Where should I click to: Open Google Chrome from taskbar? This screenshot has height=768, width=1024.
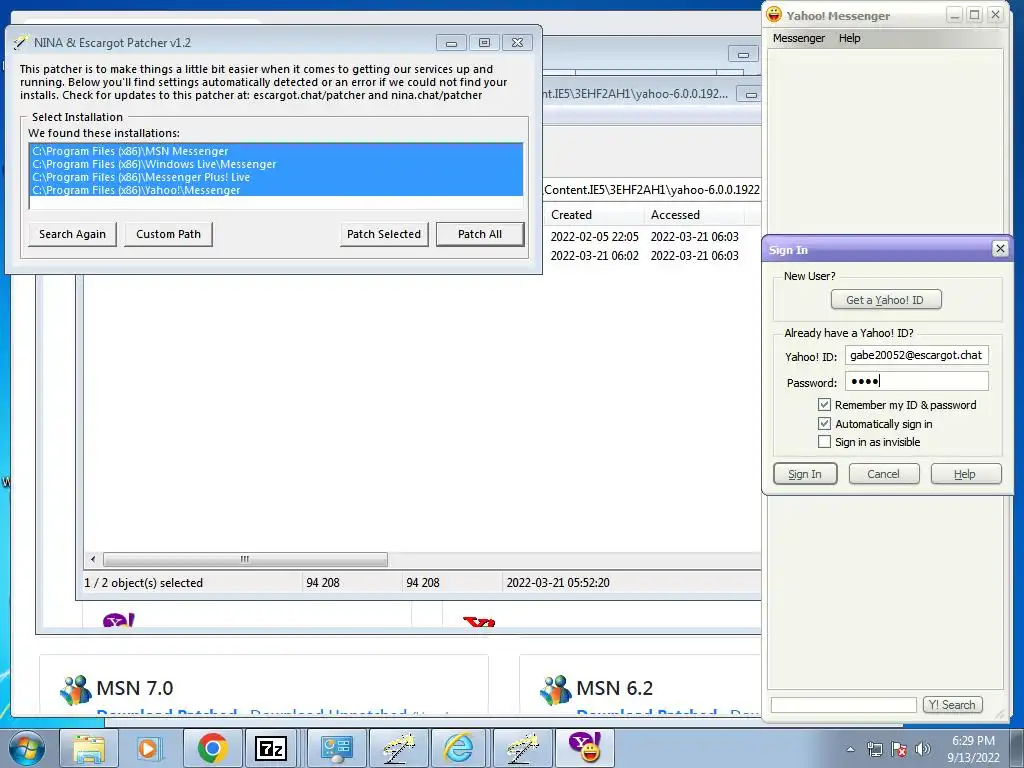coord(212,748)
